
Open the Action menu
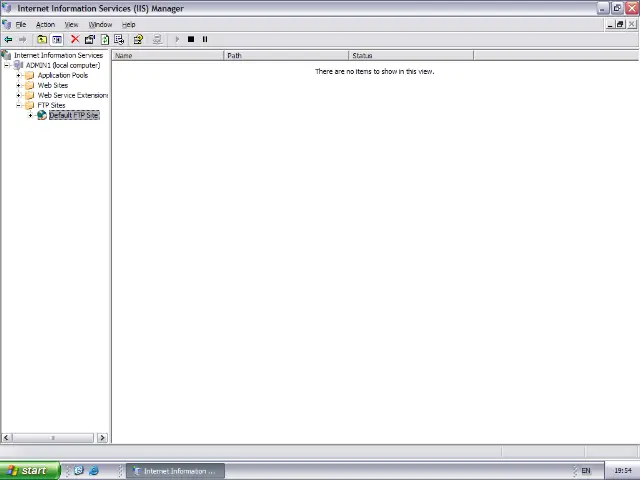click(x=45, y=24)
